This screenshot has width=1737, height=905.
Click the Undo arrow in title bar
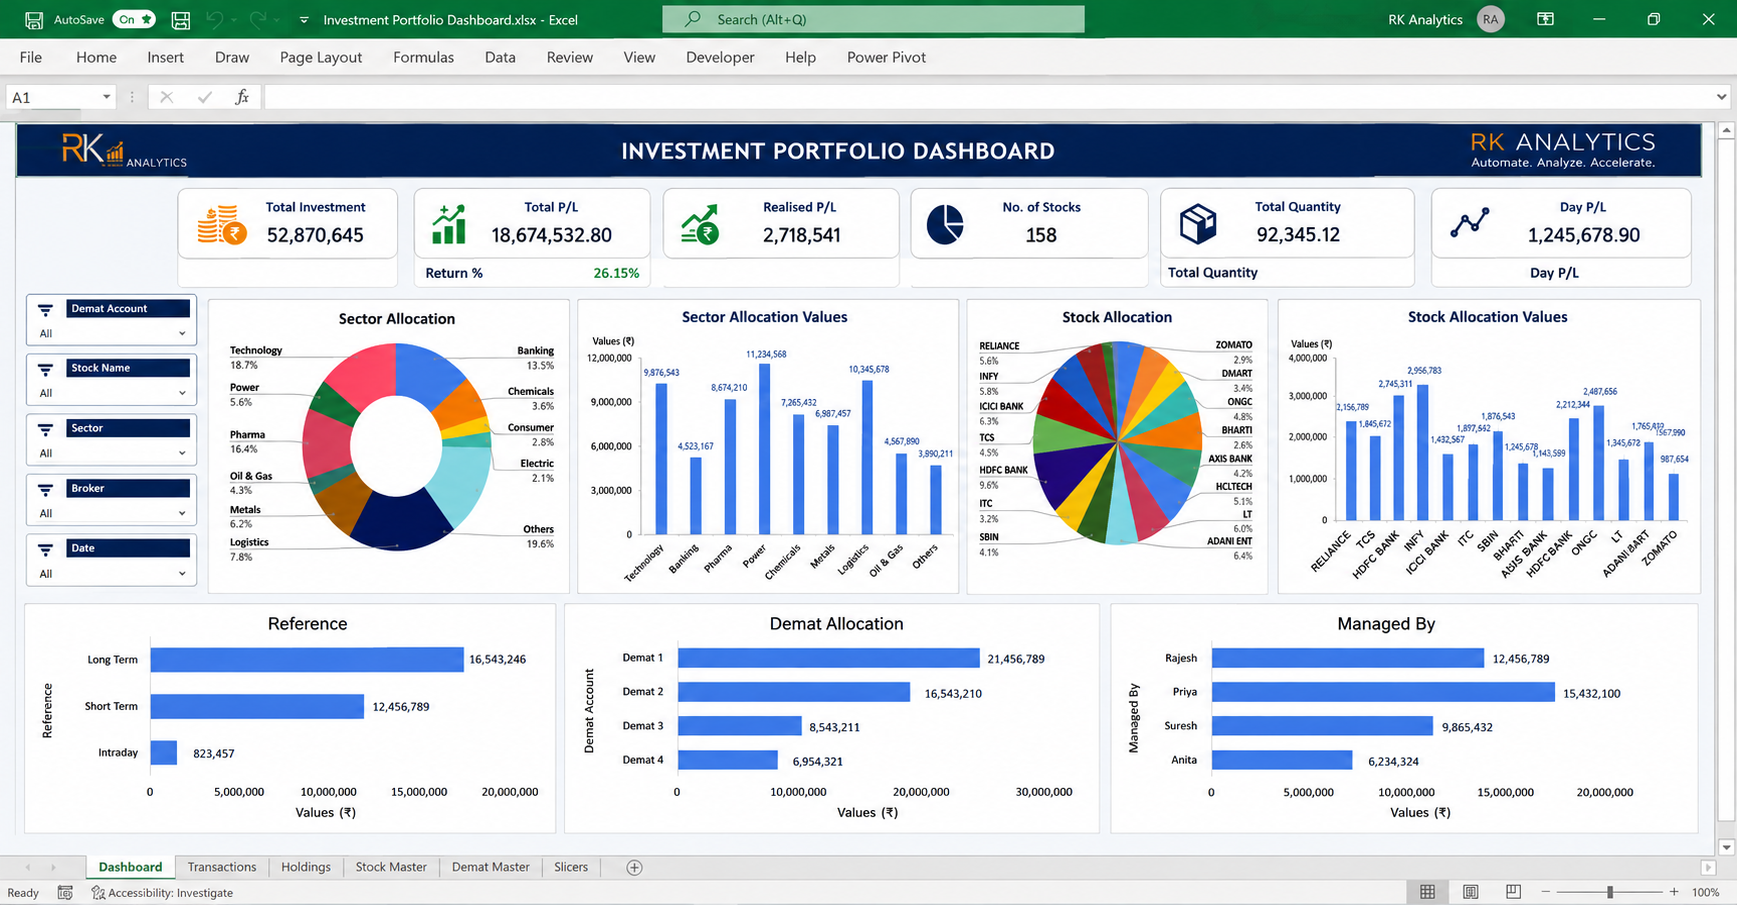[214, 19]
